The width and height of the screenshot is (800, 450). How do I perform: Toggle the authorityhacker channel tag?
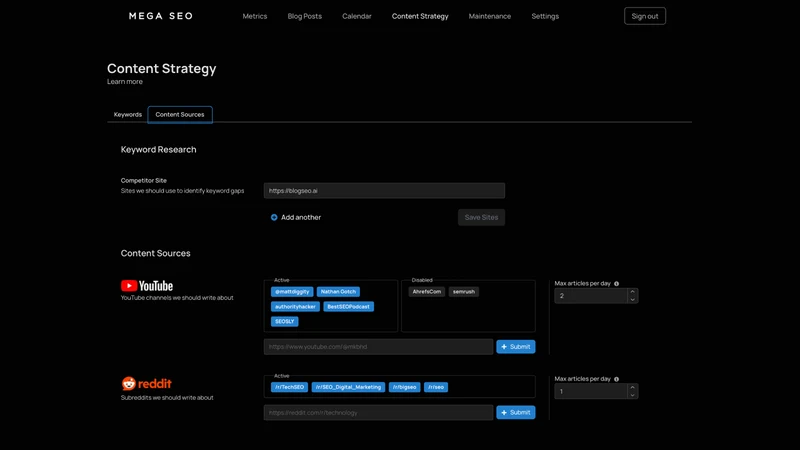click(295, 307)
